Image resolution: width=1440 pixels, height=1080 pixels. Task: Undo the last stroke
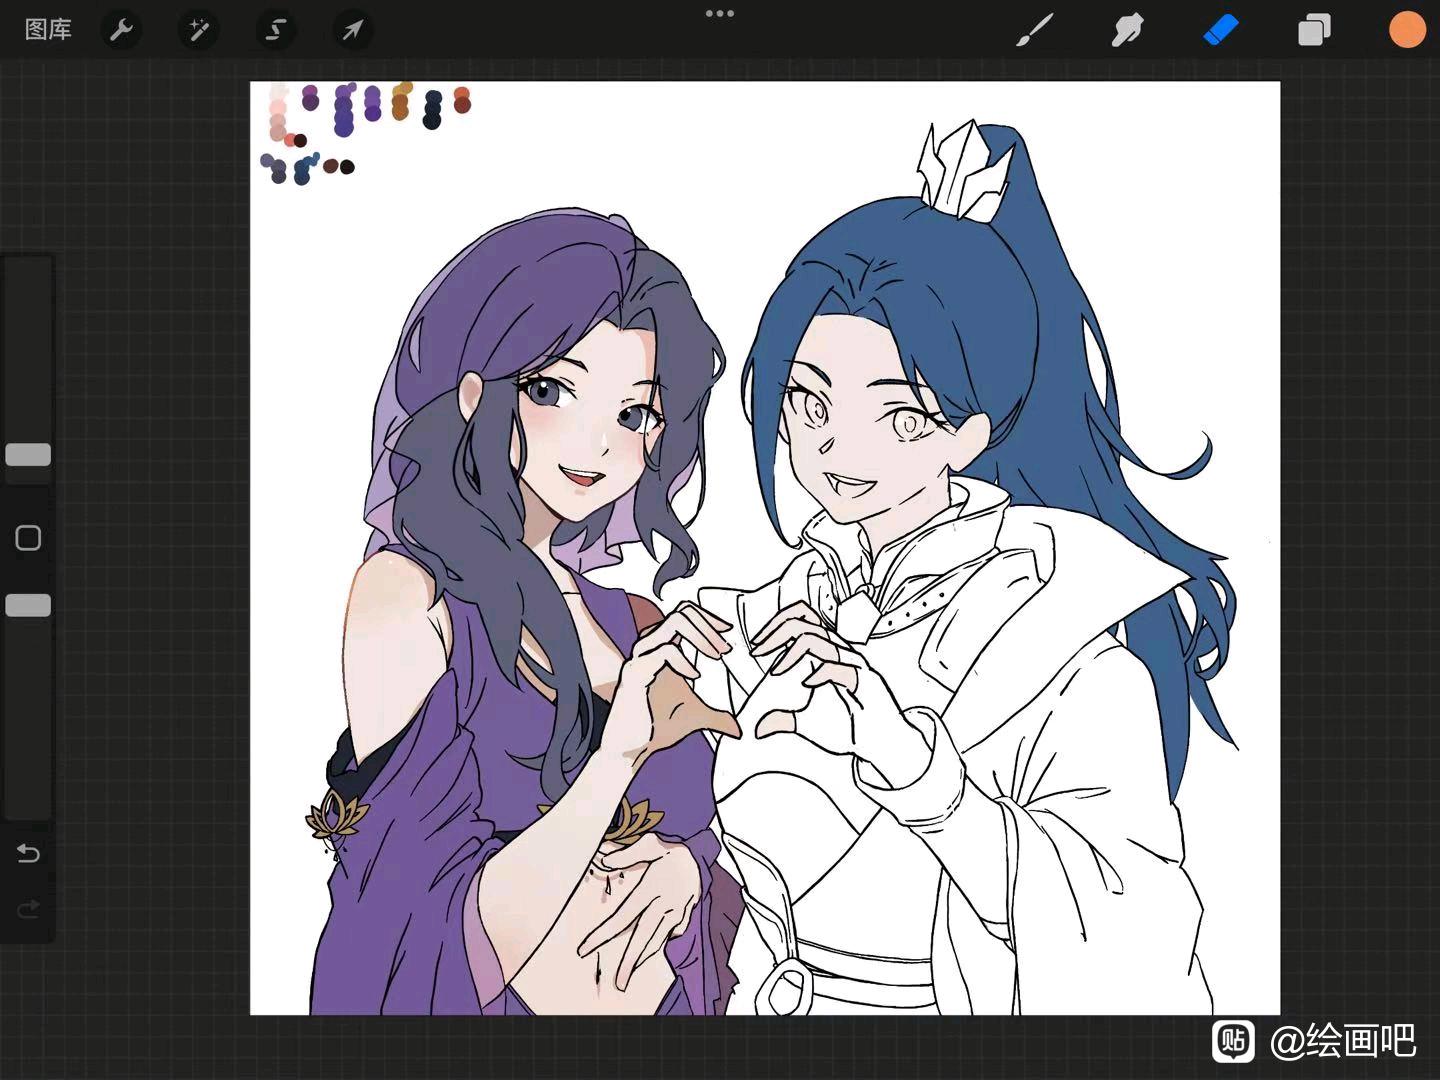click(28, 853)
